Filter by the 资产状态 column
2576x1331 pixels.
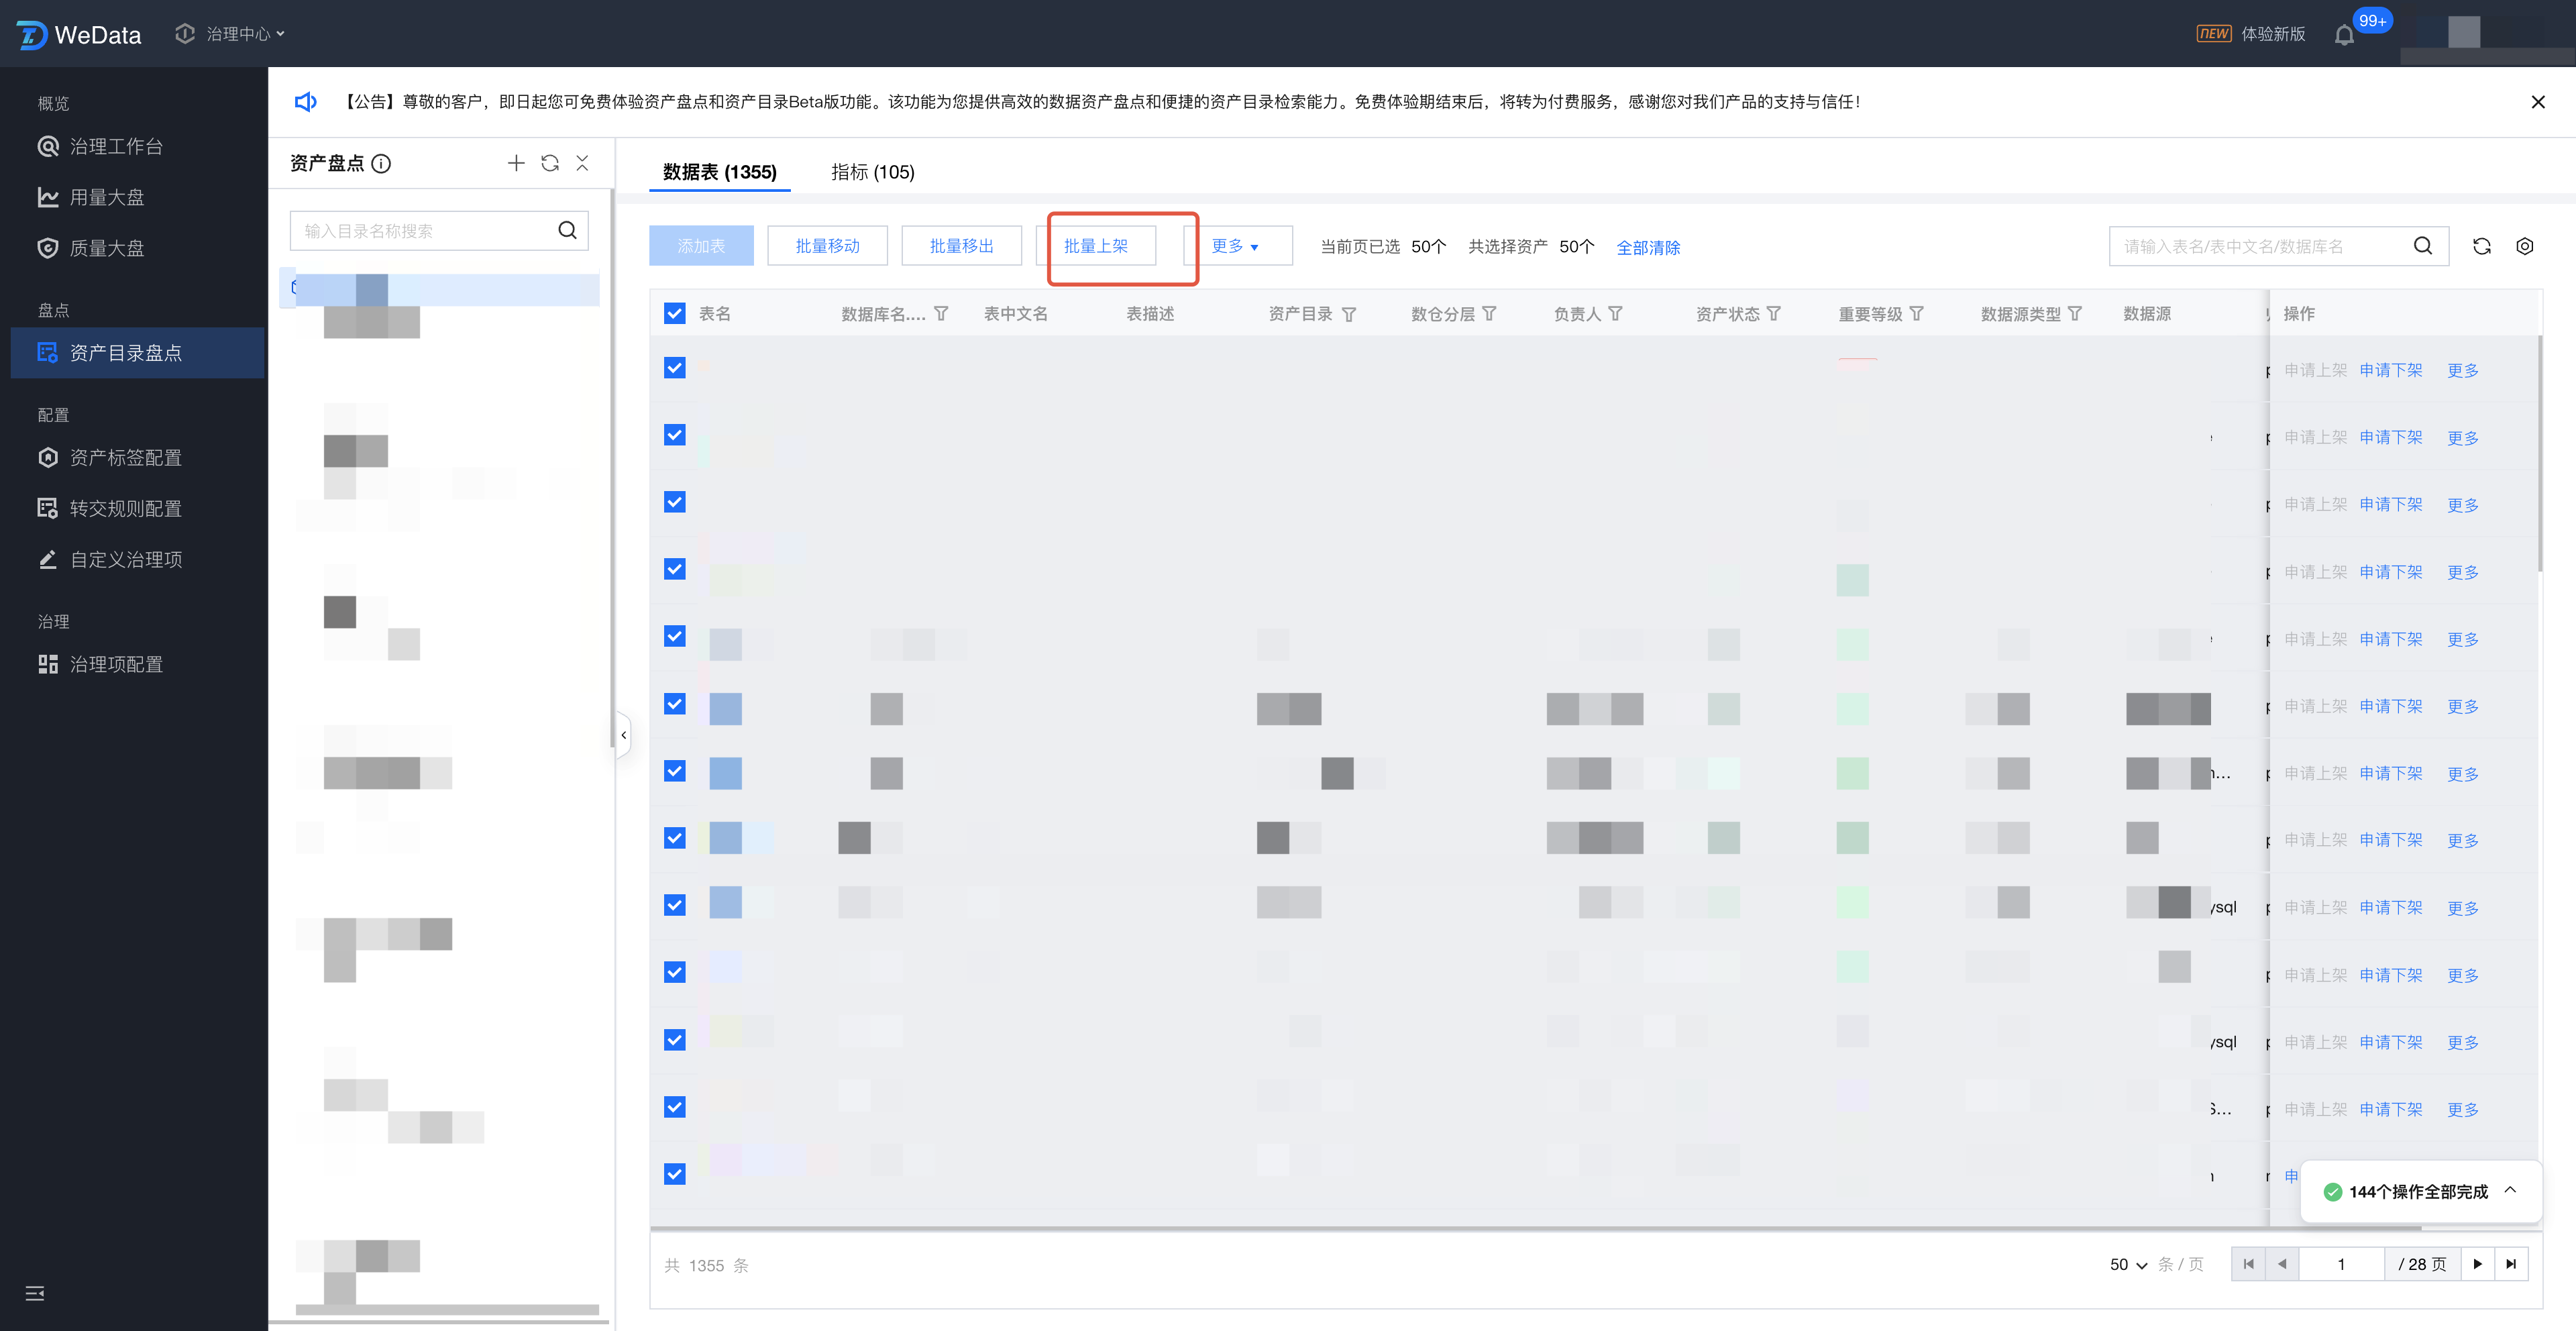point(1773,314)
